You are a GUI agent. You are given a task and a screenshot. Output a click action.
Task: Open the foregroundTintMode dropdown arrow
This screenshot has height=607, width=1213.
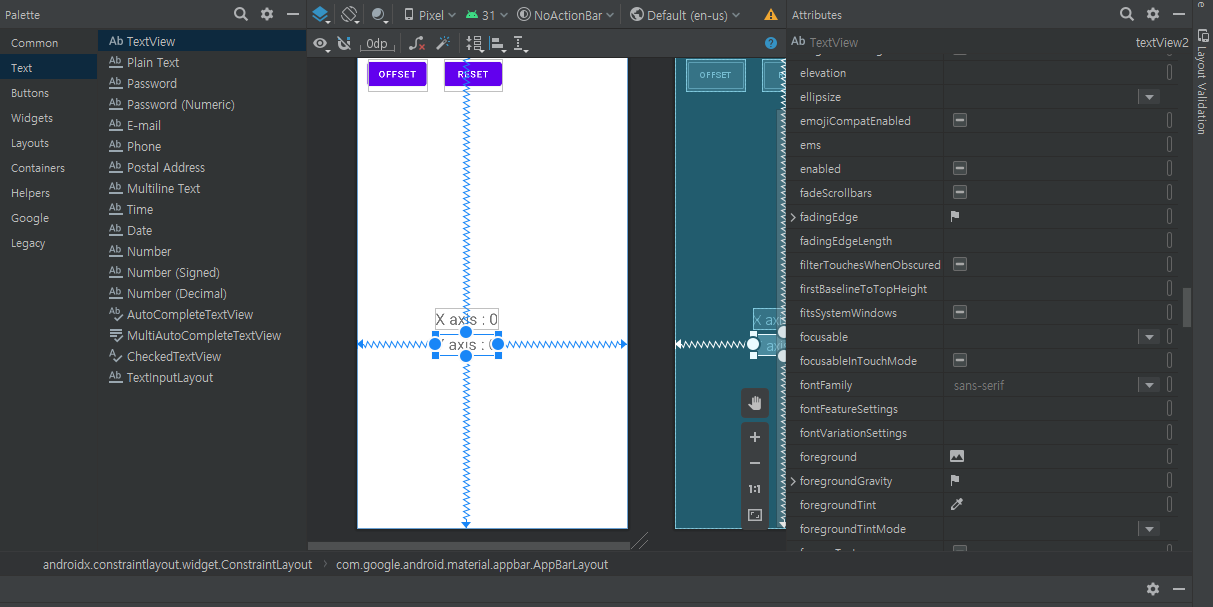(x=1149, y=529)
